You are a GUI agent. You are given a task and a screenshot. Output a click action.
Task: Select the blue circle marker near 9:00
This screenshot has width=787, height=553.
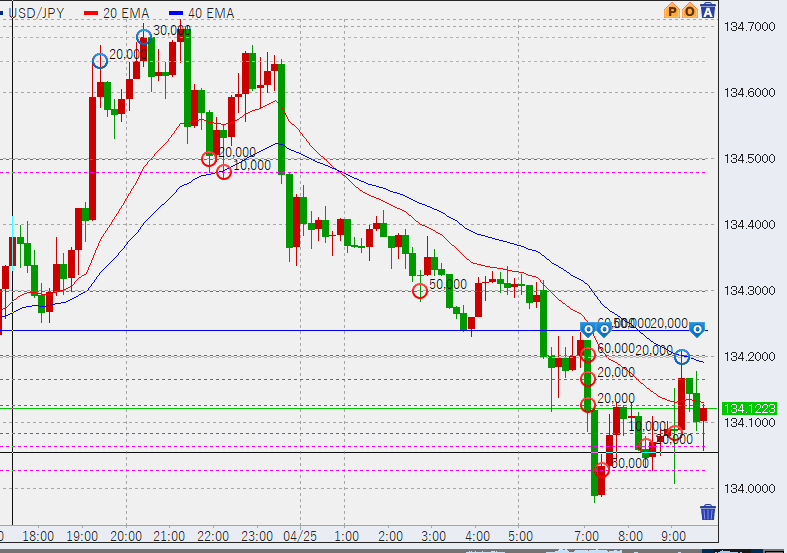pyautogui.click(x=682, y=357)
